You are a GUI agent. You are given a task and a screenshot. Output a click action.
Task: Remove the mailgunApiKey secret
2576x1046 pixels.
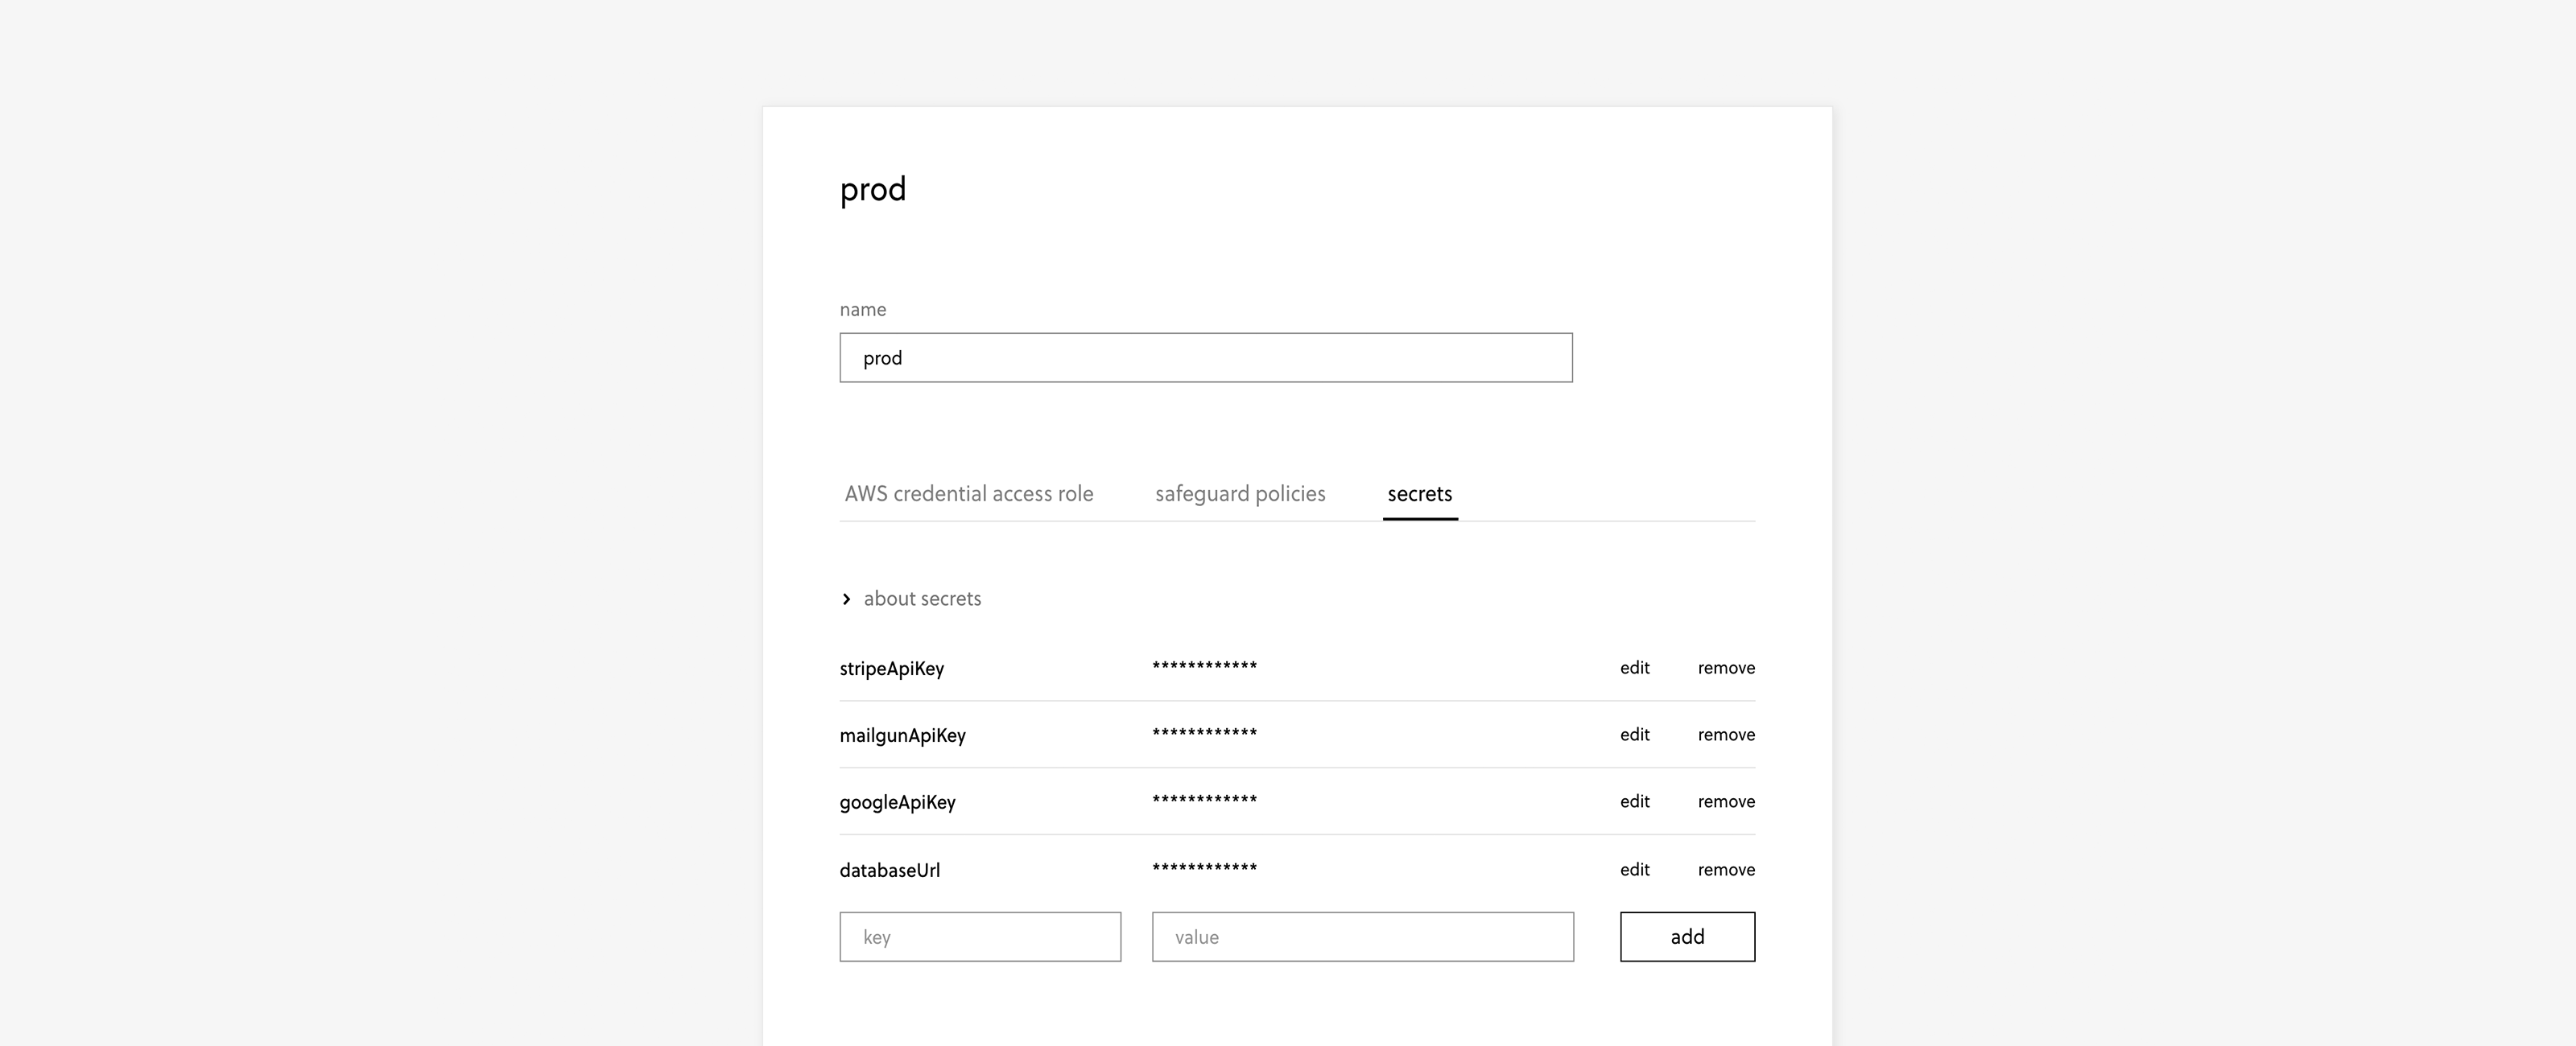(1725, 735)
